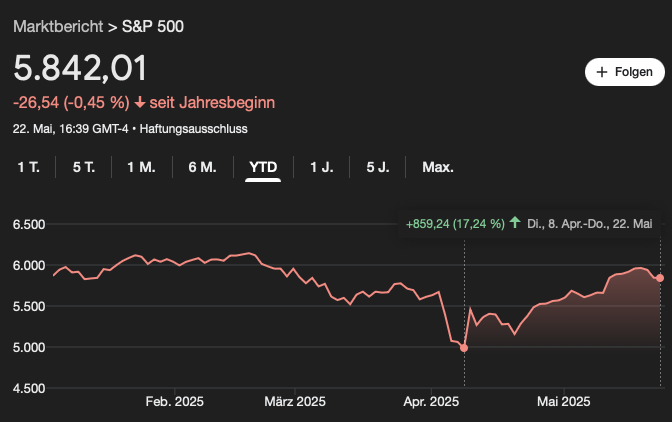Click the chart marker at 8. Apr. low
672x422 pixels.
click(x=464, y=348)
